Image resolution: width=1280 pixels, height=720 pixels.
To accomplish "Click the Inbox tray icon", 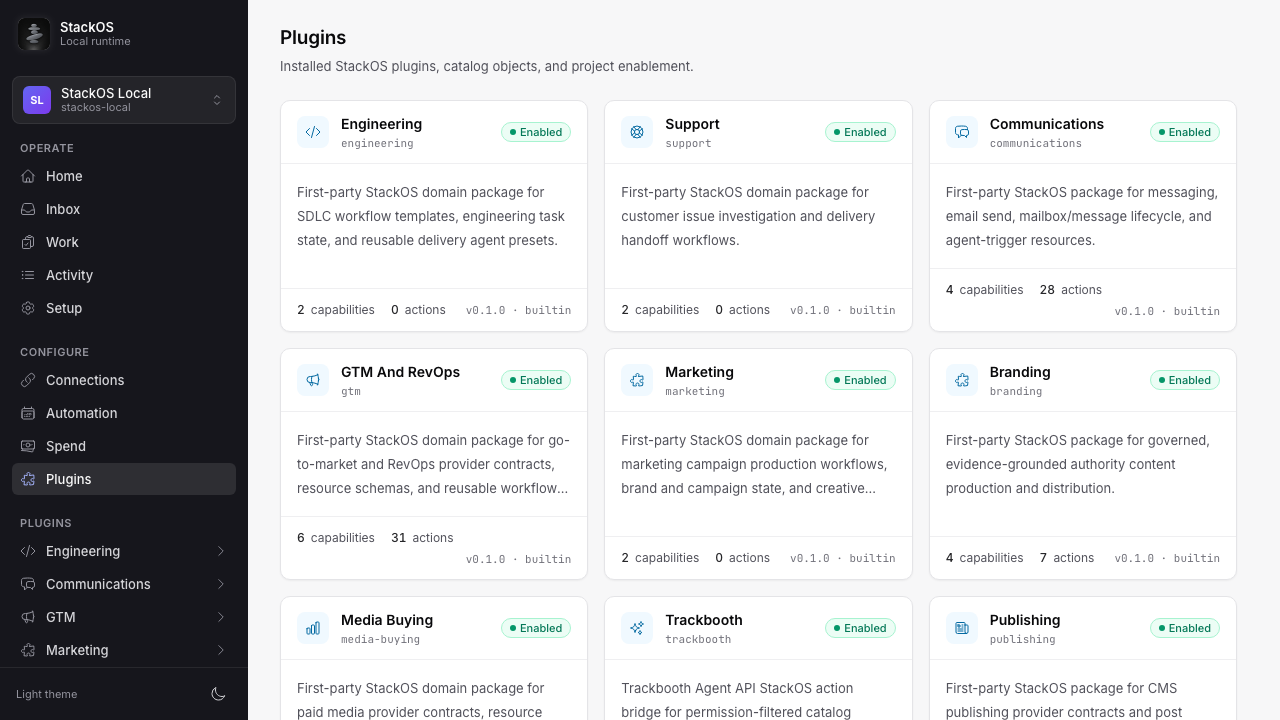I will tap(28, 209).
